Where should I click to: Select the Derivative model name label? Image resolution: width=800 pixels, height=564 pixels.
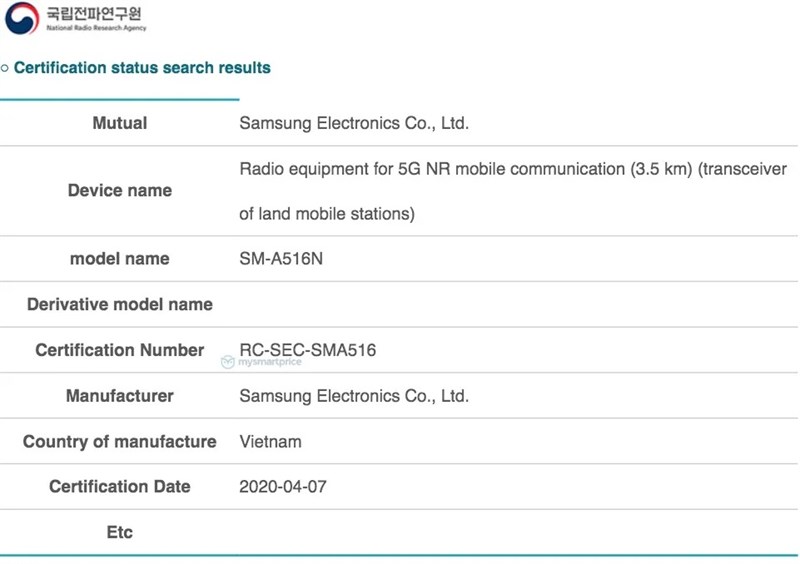(120, 304)
